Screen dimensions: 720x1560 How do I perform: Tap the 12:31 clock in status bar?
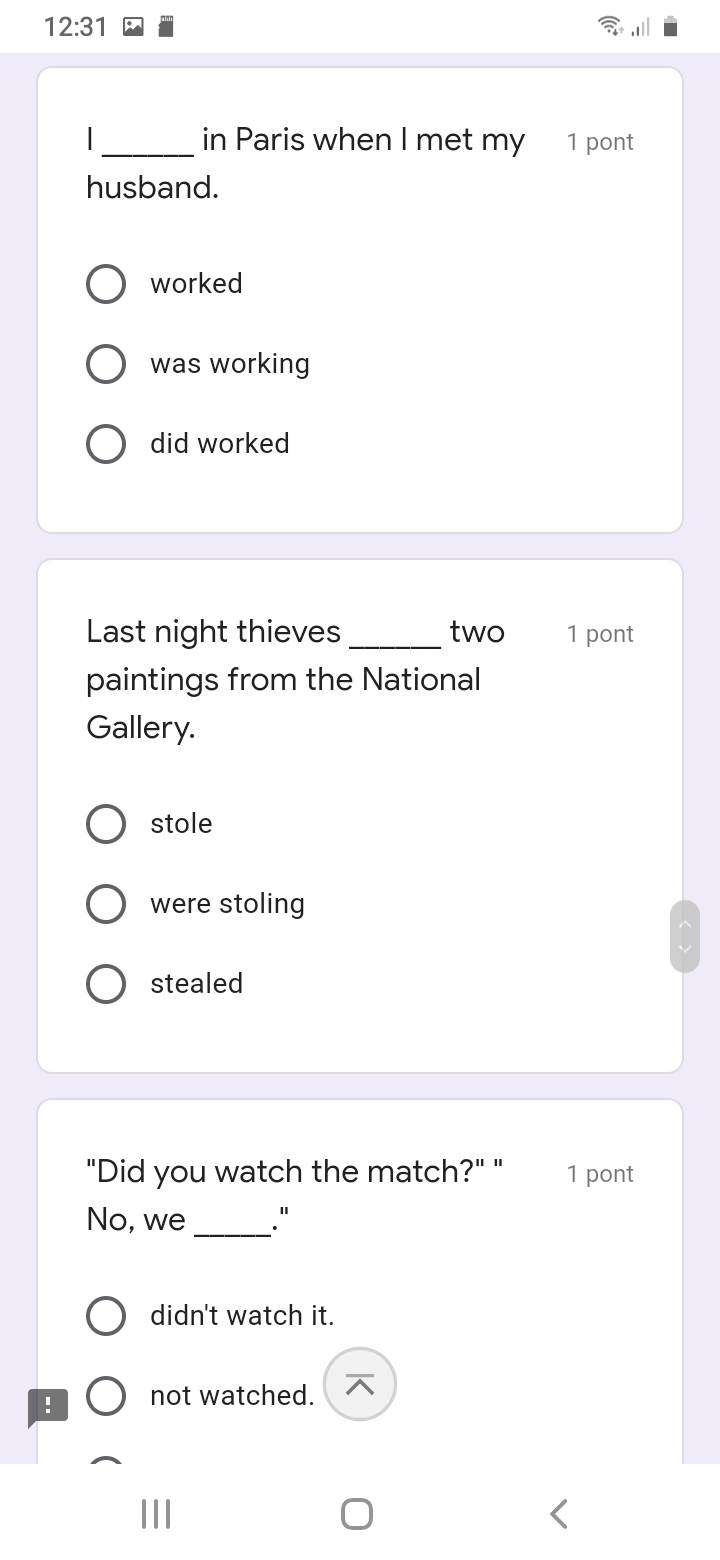click(75, 27)
